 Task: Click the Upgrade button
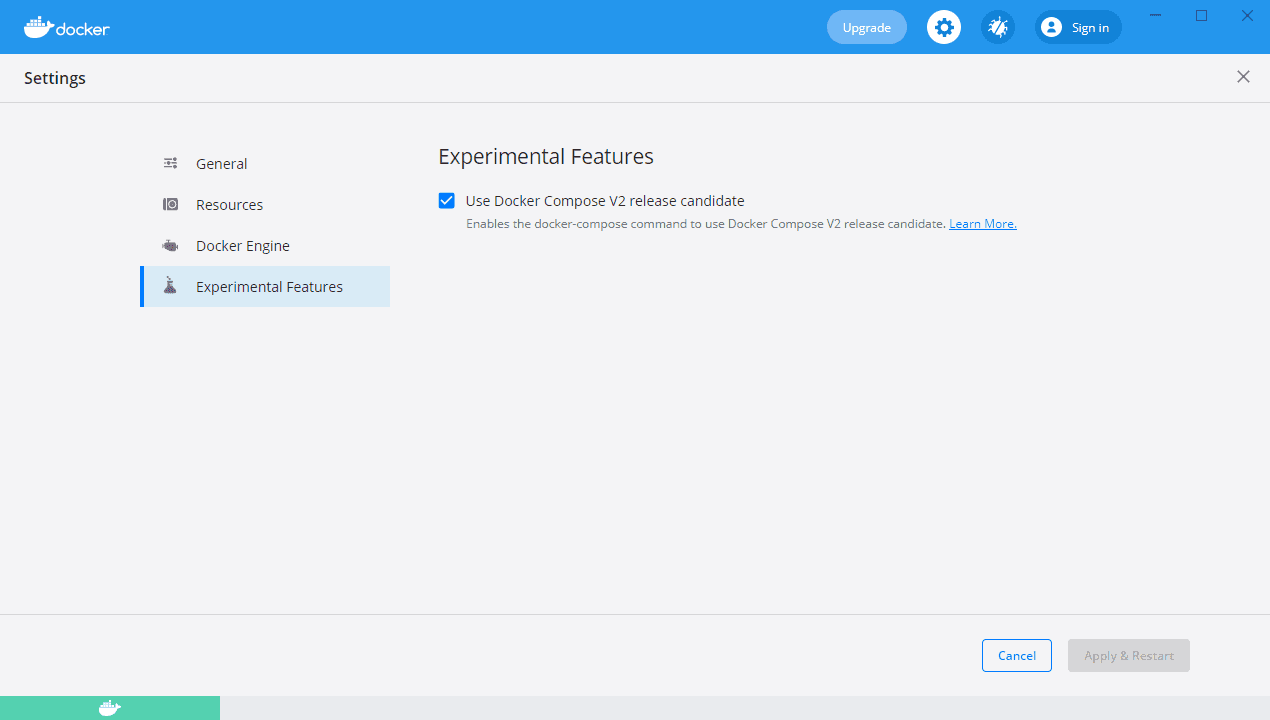point(866,27)
